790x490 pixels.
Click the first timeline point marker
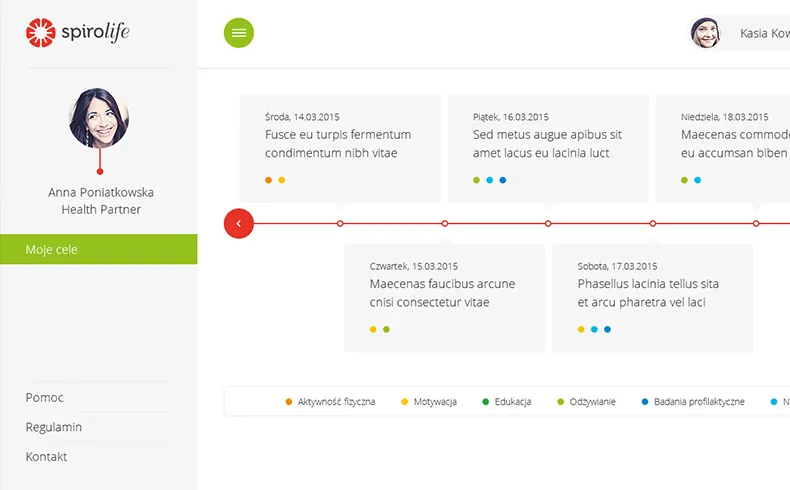[340, 223]
